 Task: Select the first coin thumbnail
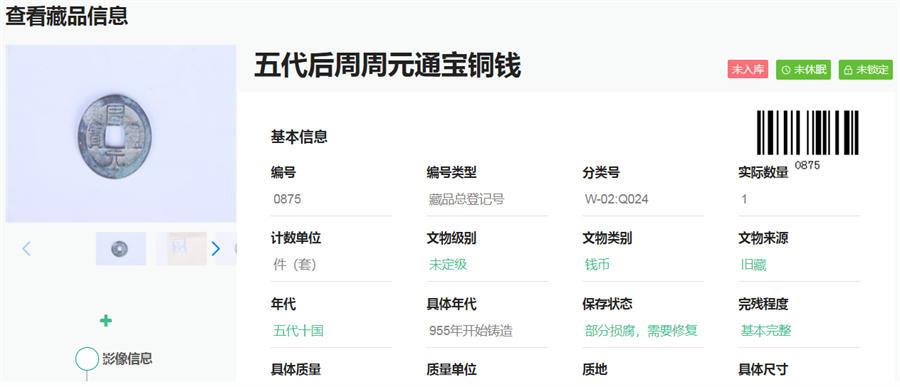coord(121,249)
